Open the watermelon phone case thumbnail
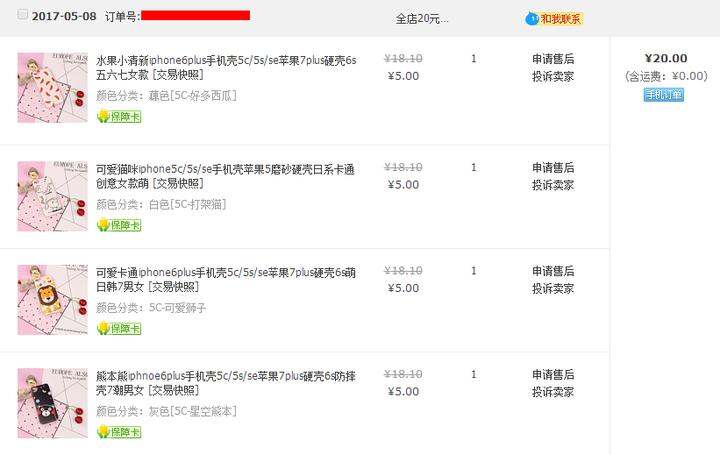 point(52,88)
